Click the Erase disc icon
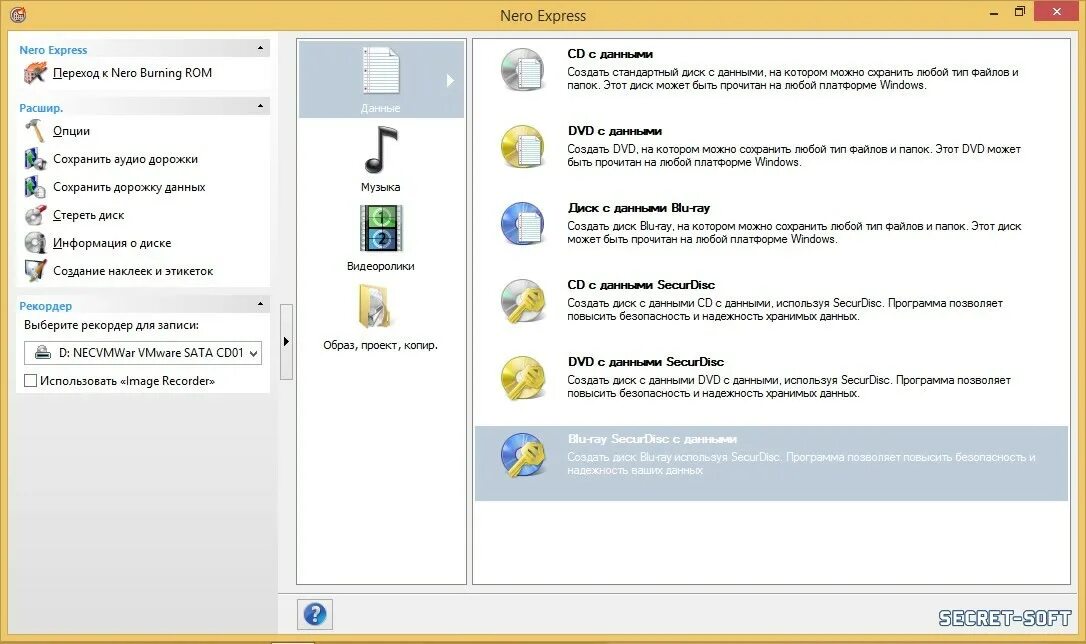 [x=35, y=215]
